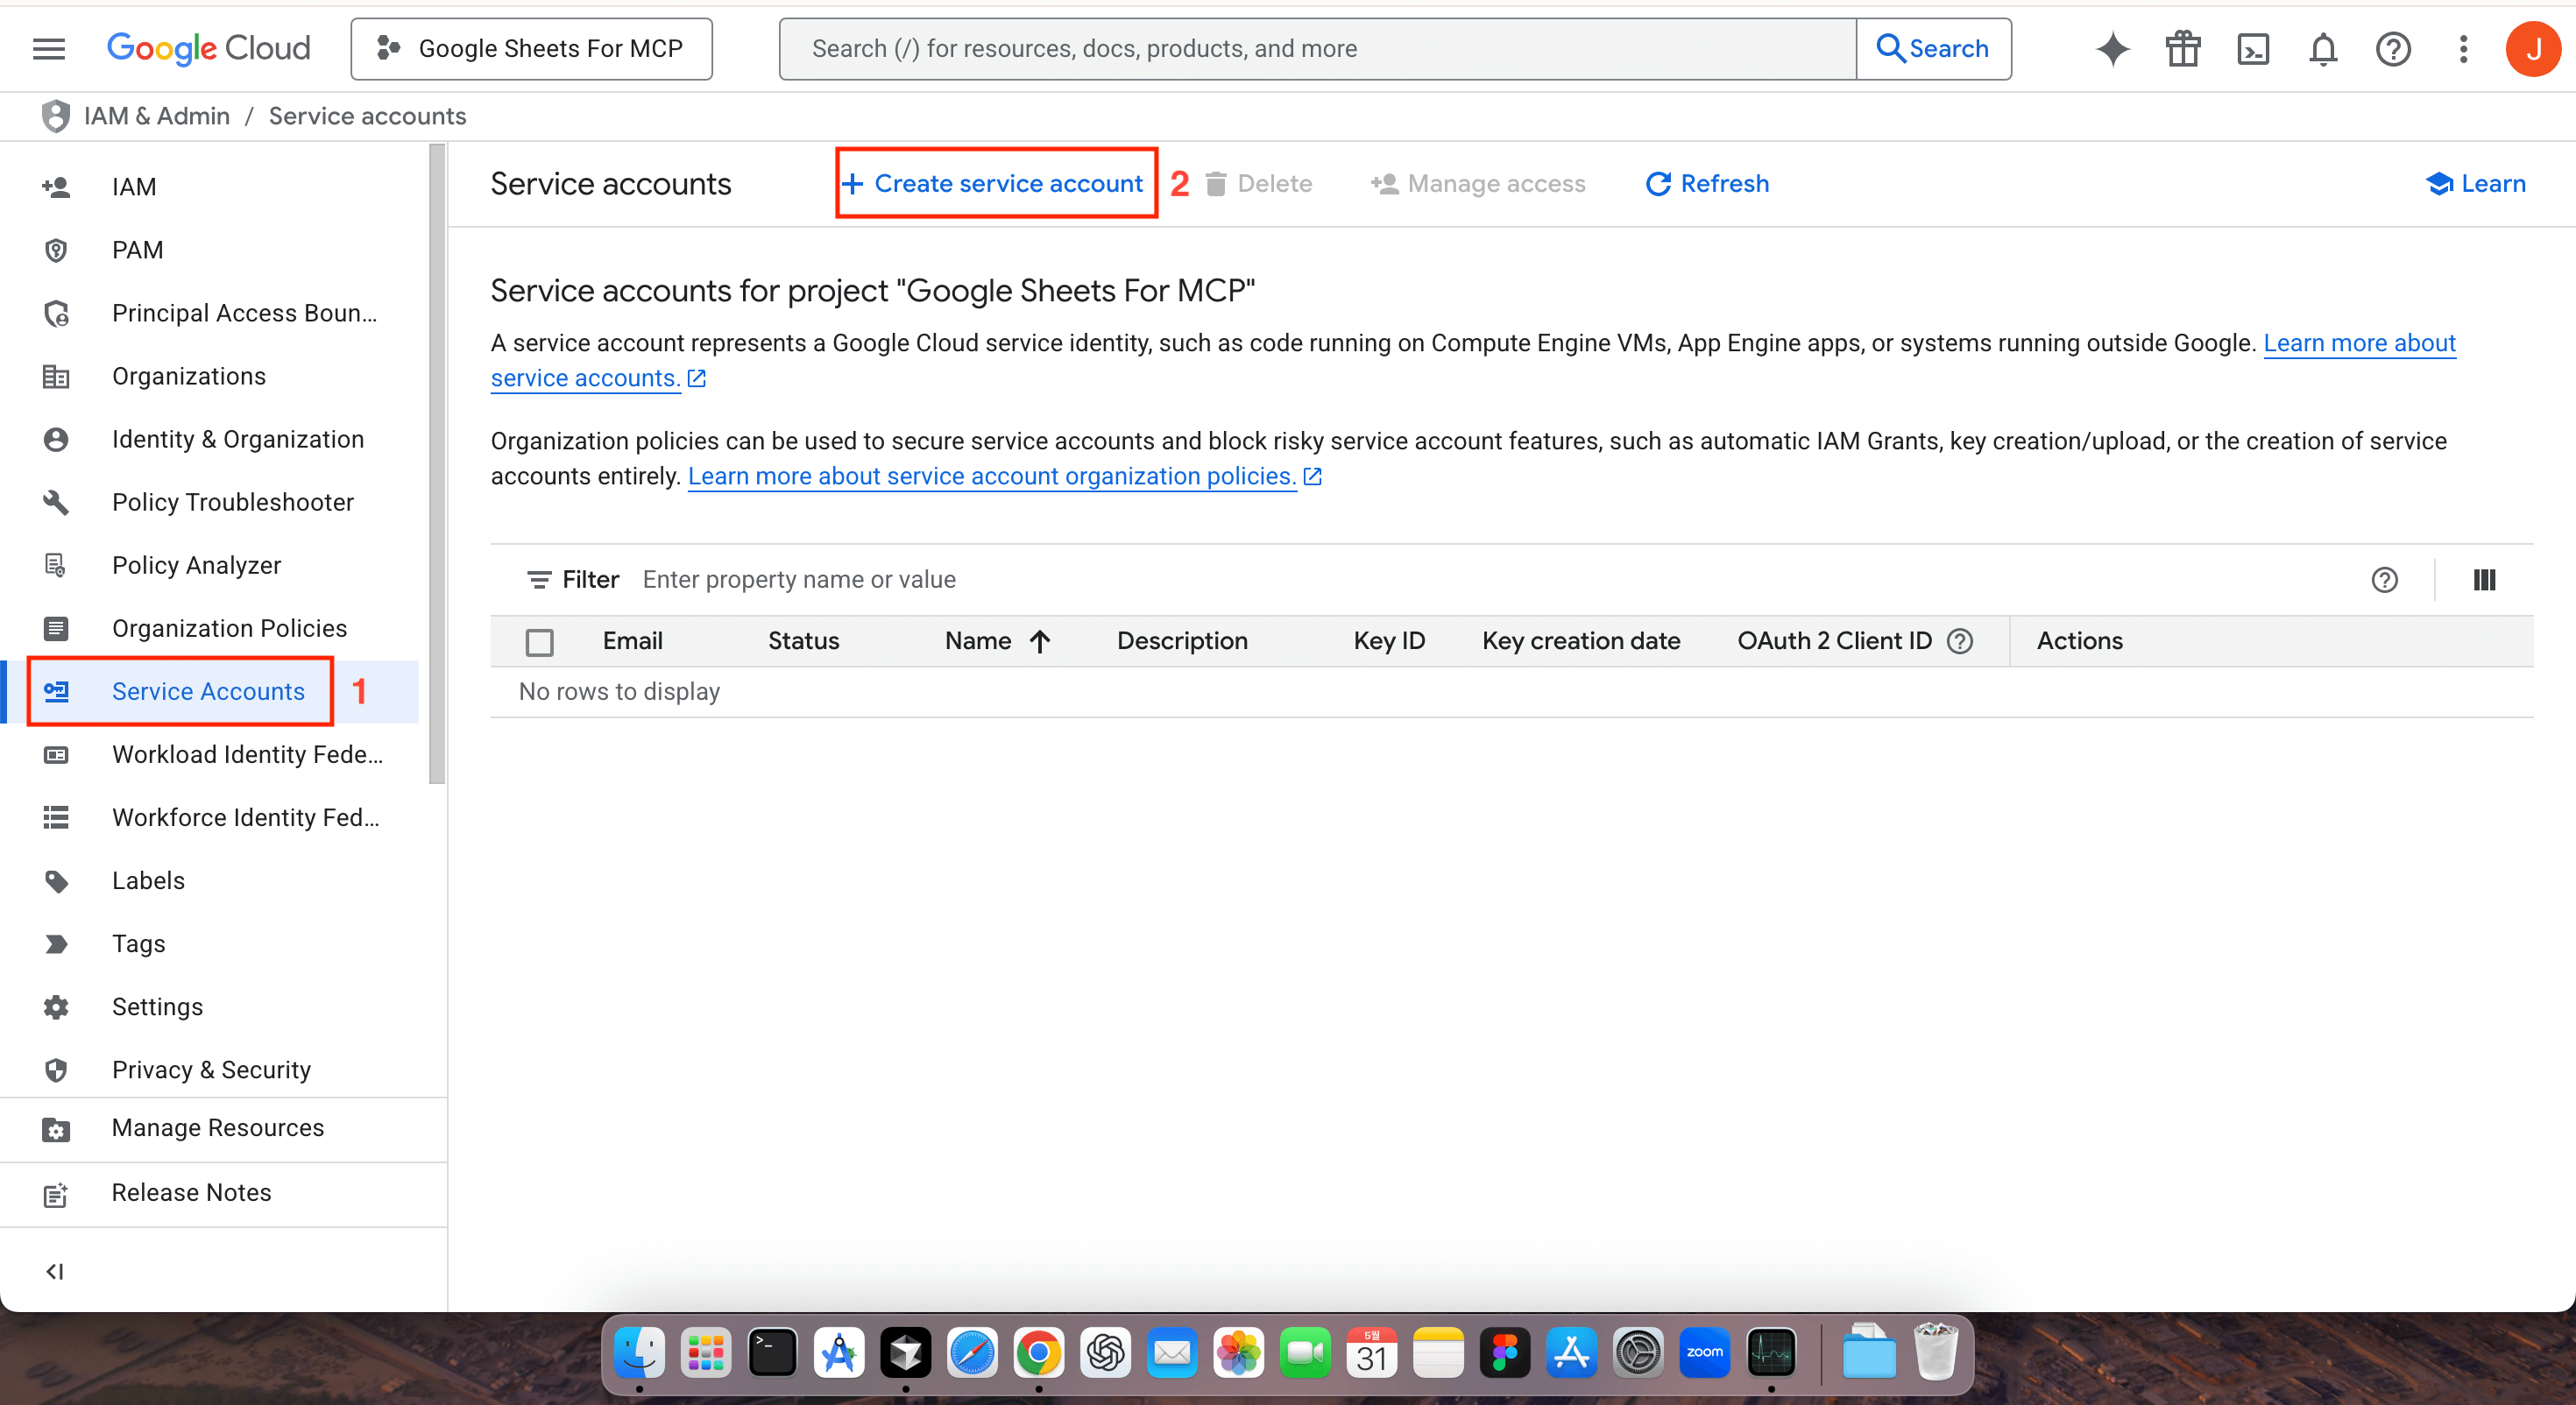Open Organization Policies sidebar item
The width and height of the screenshot is (2576, 1405).
point(210,628)
